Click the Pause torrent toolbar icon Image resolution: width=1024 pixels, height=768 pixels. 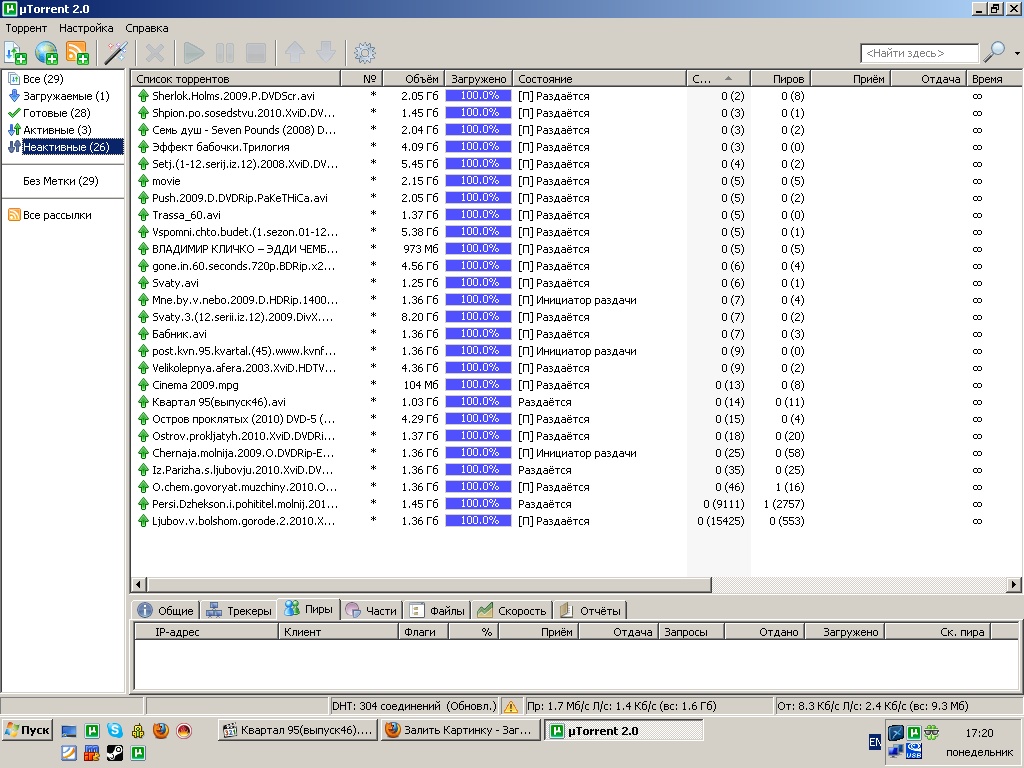pyautogui.click(x=225, y=53)
